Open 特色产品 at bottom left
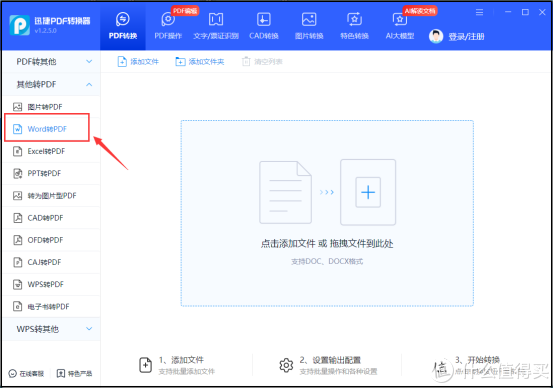 click(x=75, y=374)
